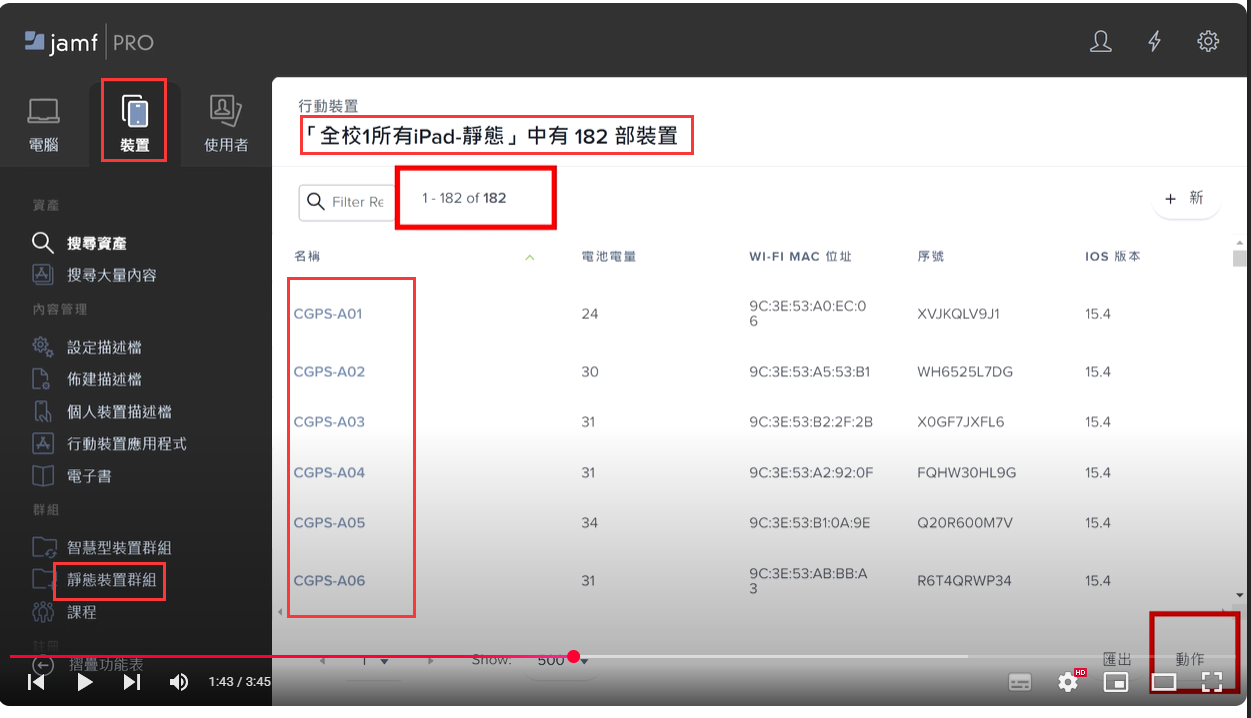The width and height of the screenshot is (1251, 718).
Task: Sort by the IOS 版本 column header
Action: (x=1113, y=257)
